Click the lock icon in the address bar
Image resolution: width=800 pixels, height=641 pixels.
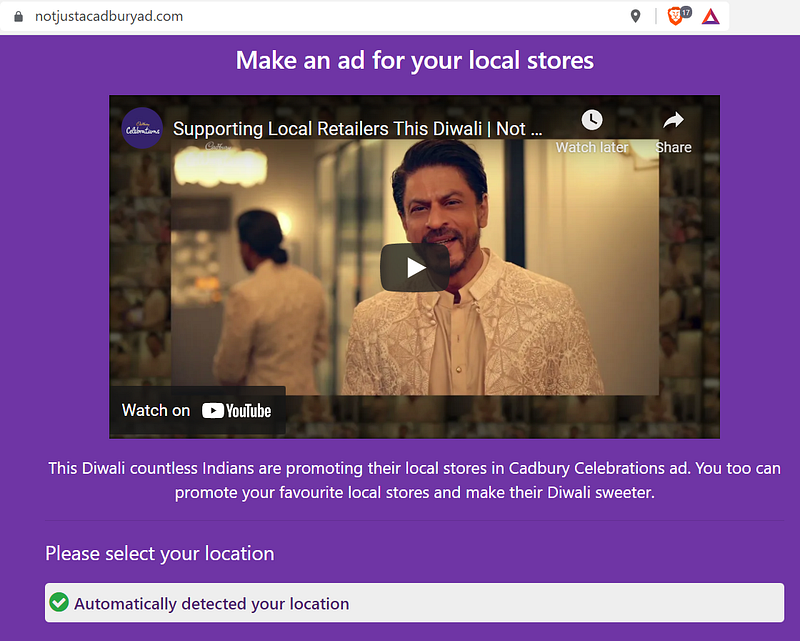tap(18, 16)
